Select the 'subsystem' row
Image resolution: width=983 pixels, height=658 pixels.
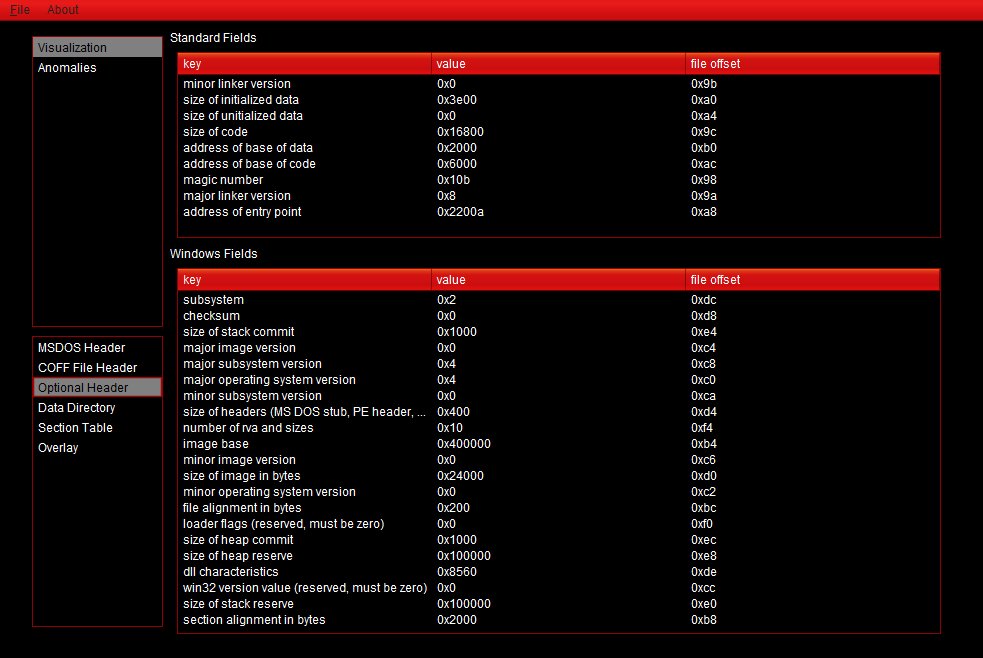point(559,300)
